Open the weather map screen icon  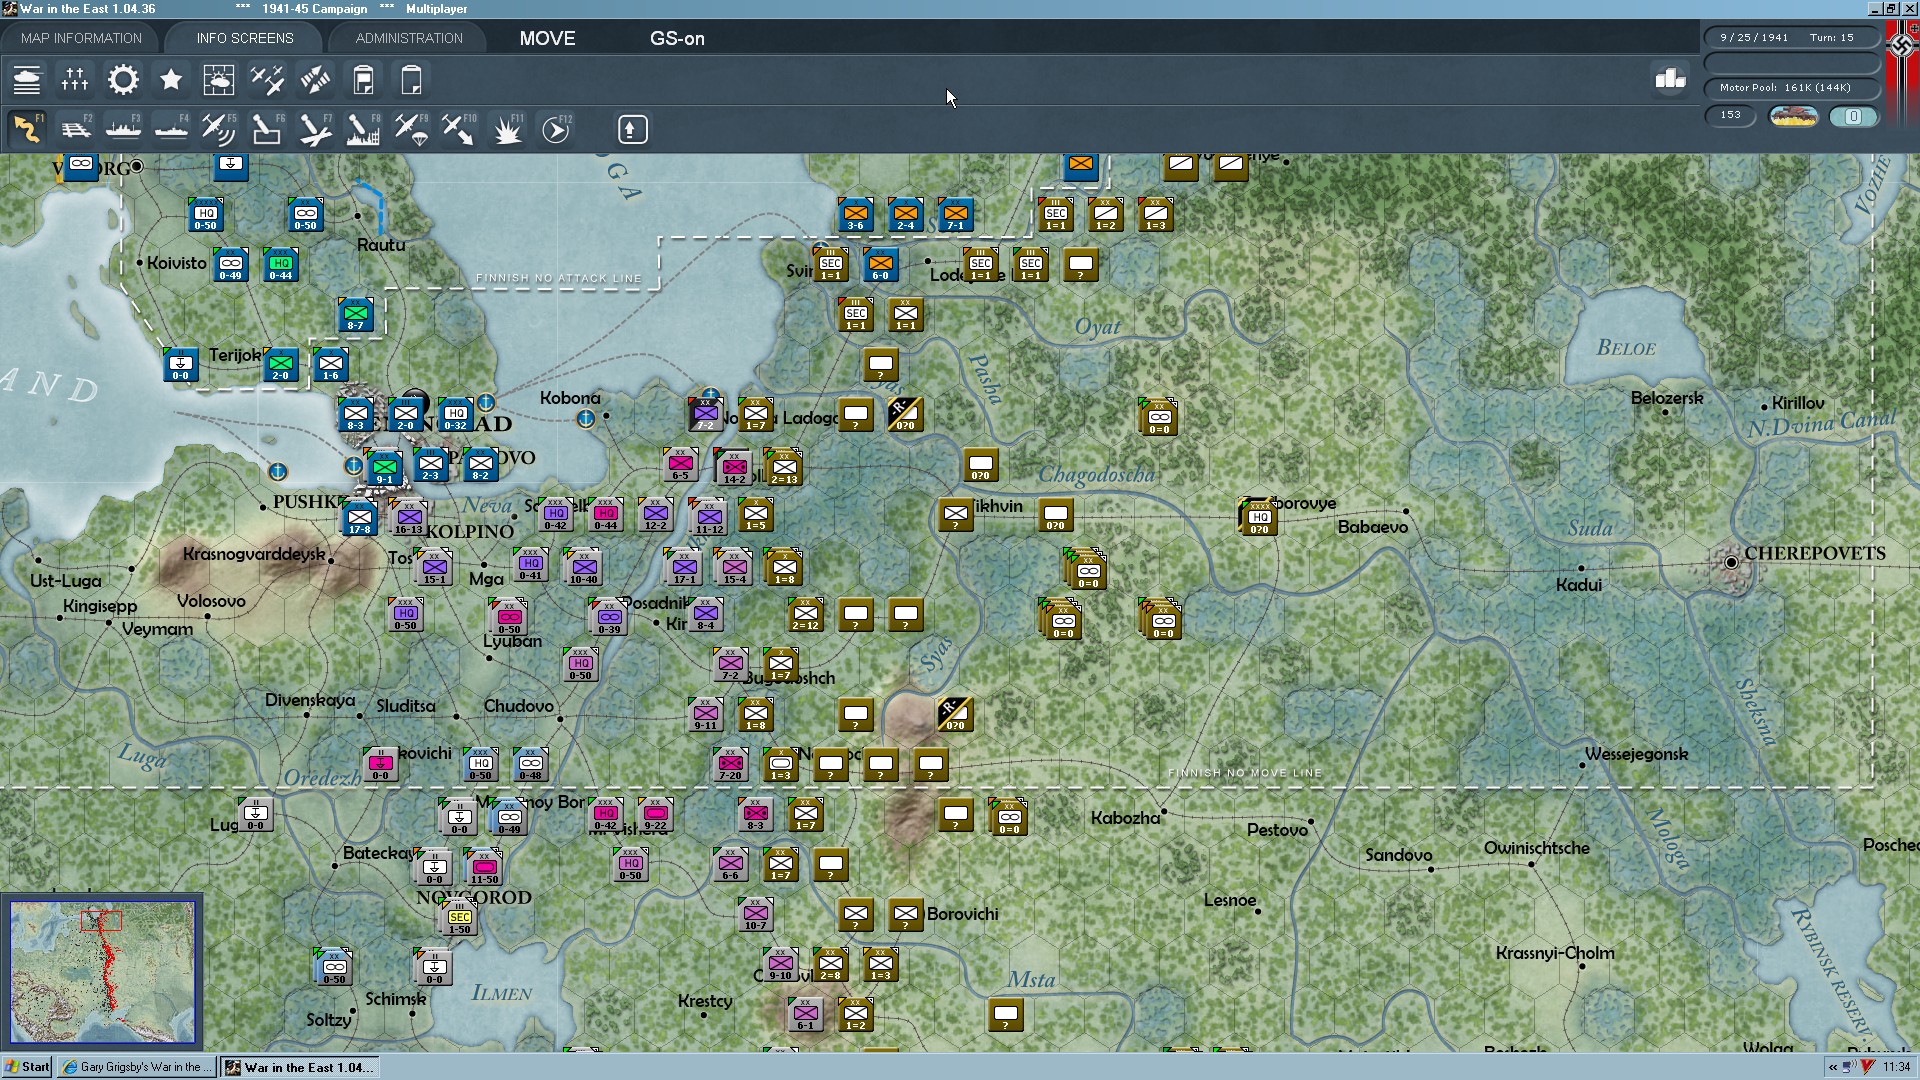click(x=219, y=80)
